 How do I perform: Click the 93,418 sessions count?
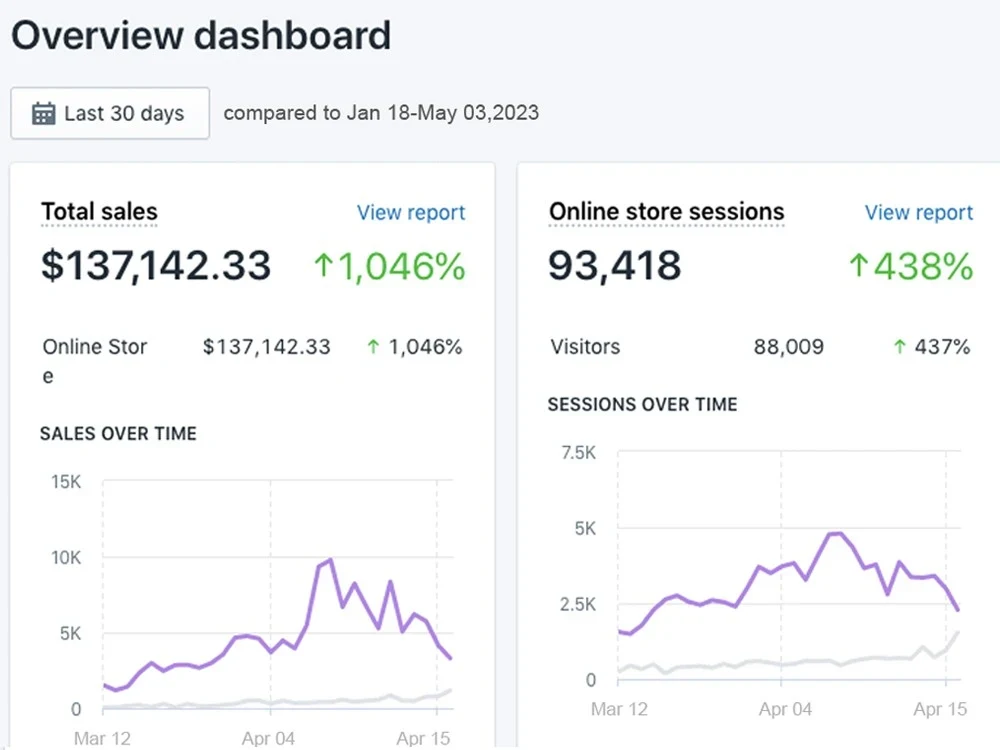coord(612,265)
